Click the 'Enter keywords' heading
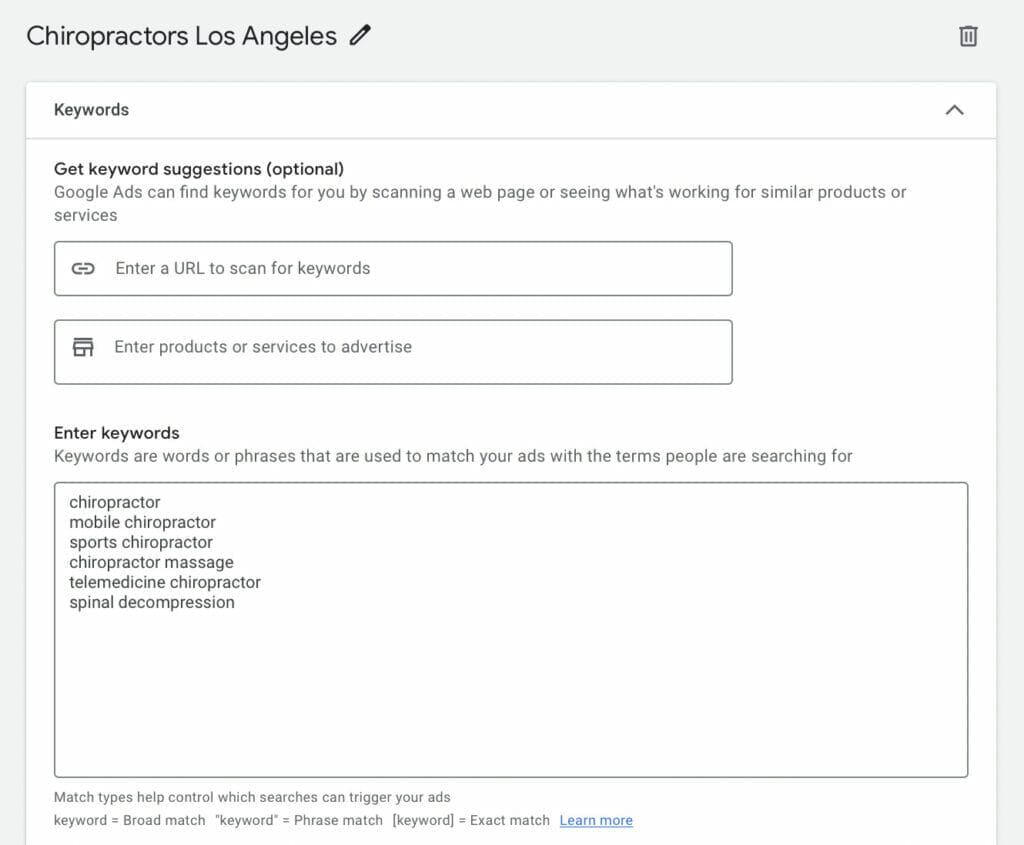This screenshot has width=1024, height=845. [116, 433]
